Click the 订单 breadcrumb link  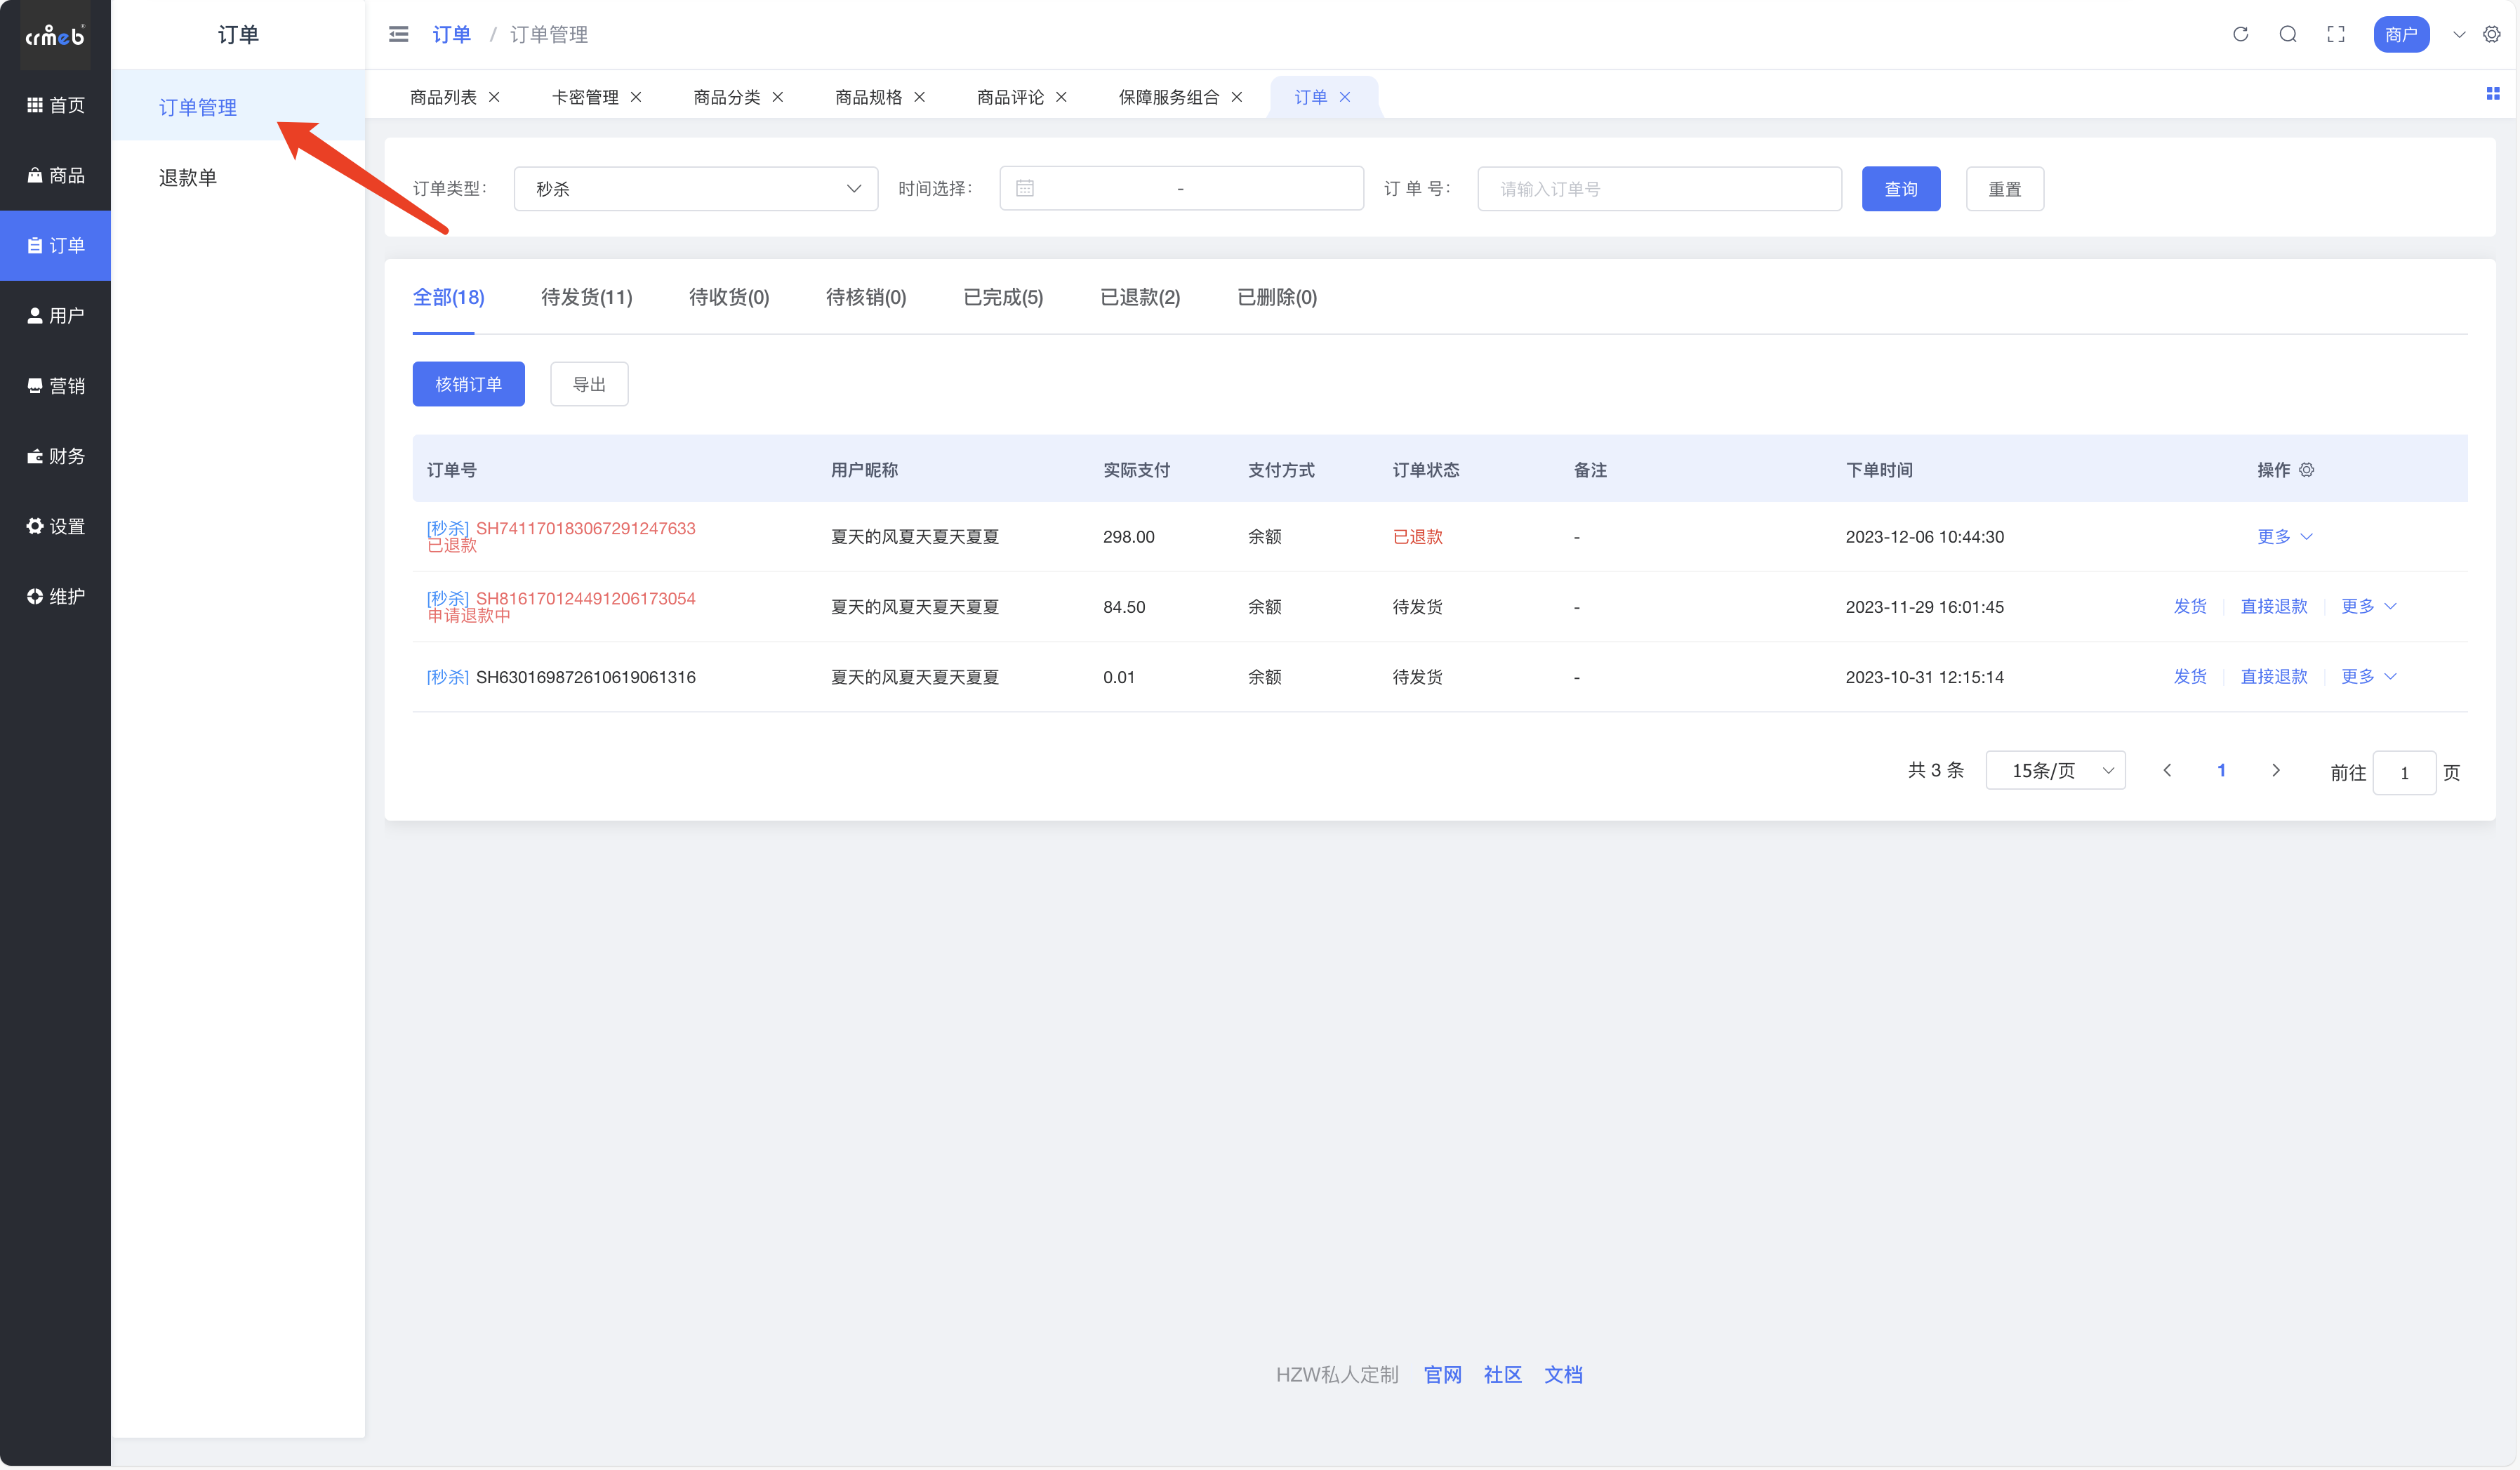[x=451, y=35]
